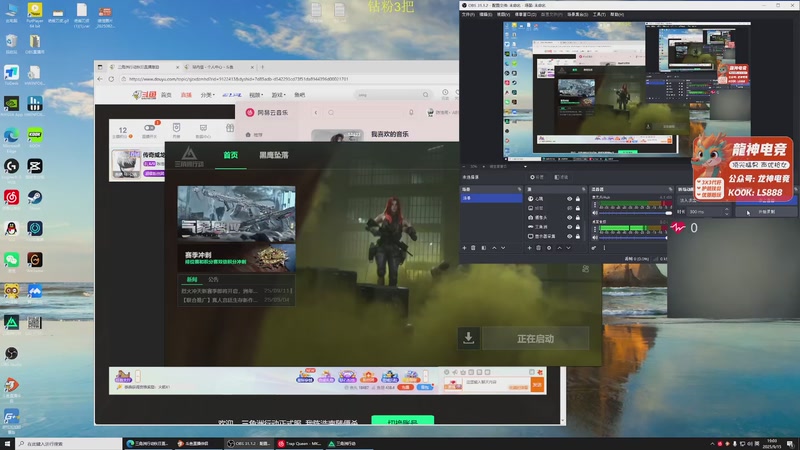Click the Douyu search box

coord(392,95)
